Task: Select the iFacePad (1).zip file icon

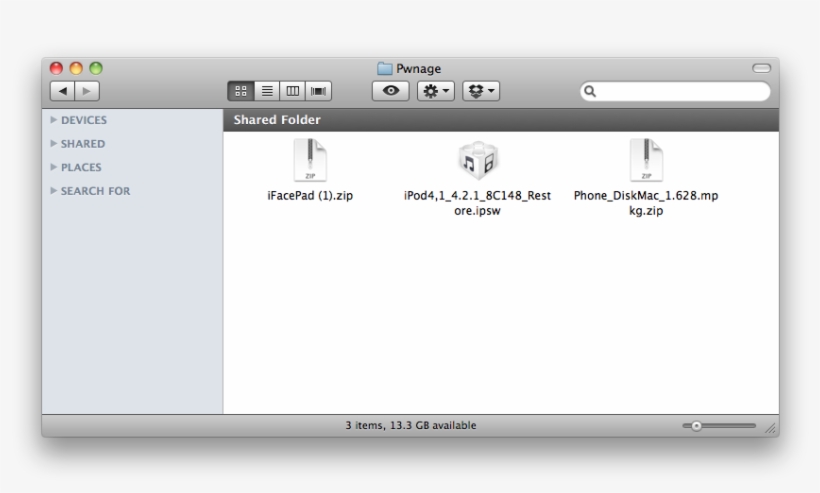Action: click(x=310, y=160)
